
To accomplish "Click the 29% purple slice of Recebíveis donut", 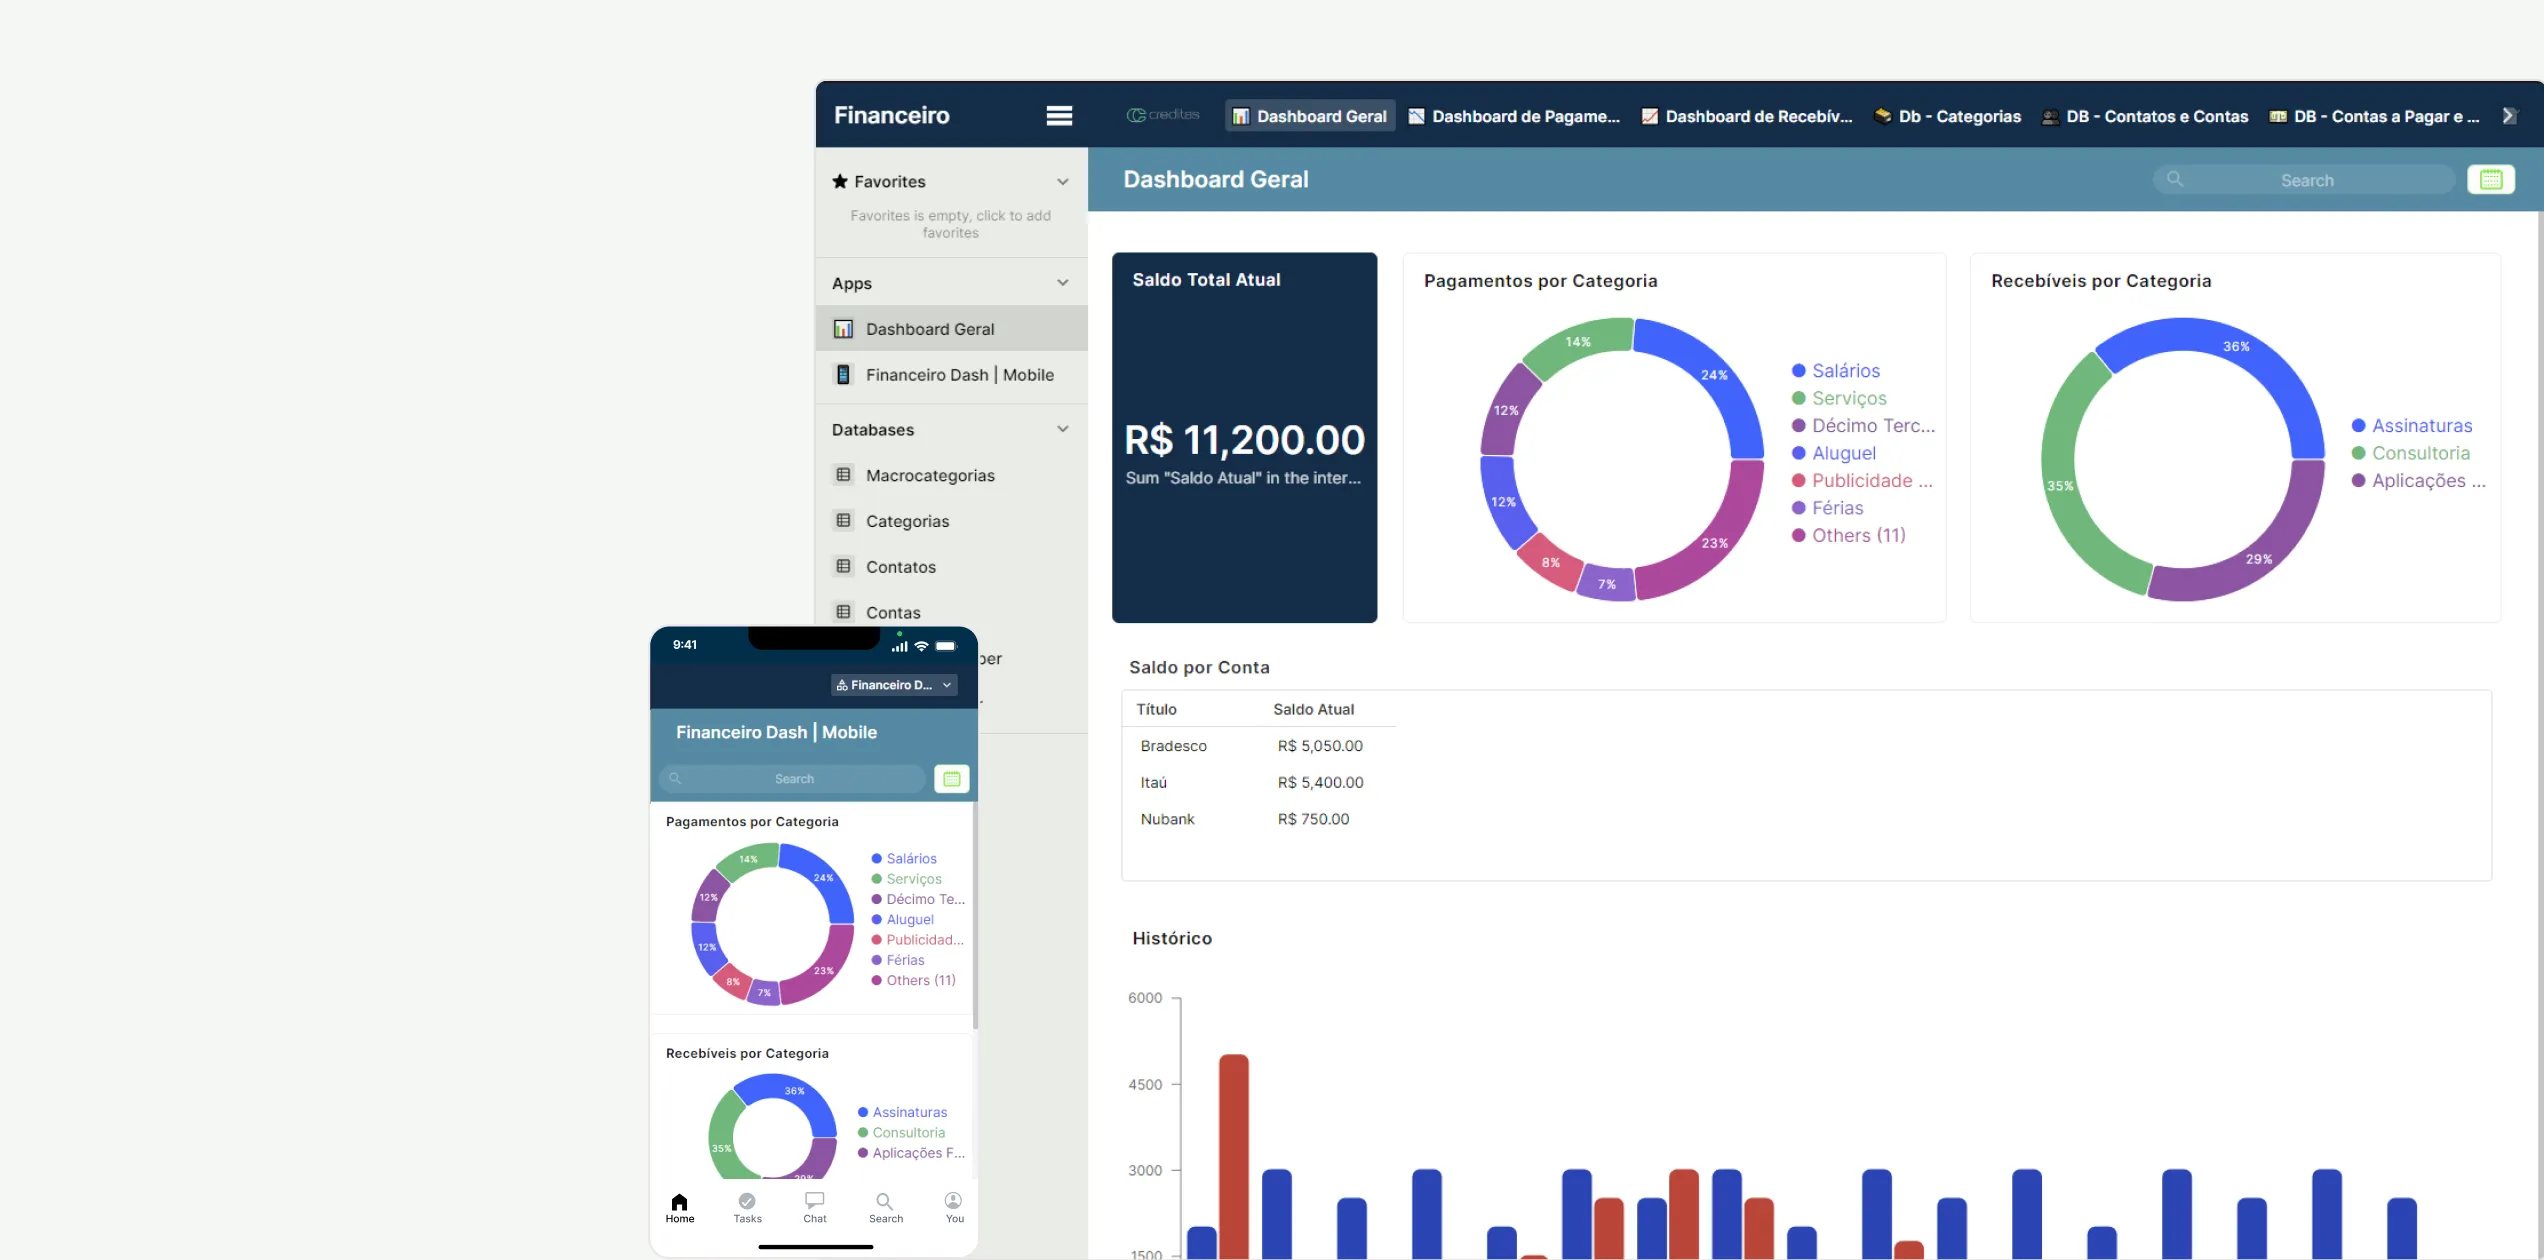I will [2259, 559].
